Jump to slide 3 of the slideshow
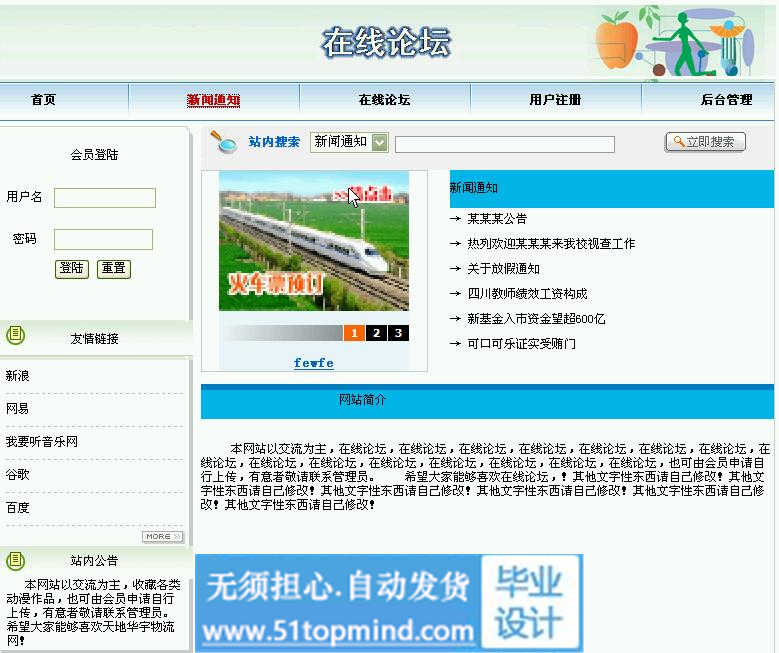The image size is (779, 653). 398,333
